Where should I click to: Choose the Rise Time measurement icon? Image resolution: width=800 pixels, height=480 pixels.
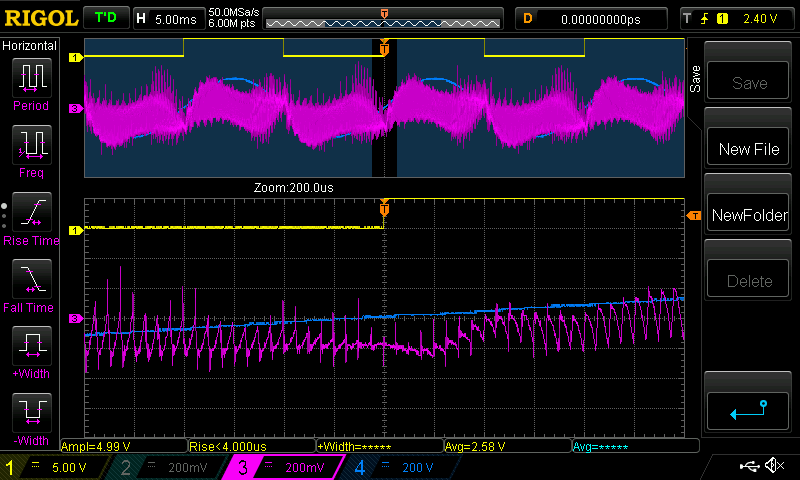point(30,212)
